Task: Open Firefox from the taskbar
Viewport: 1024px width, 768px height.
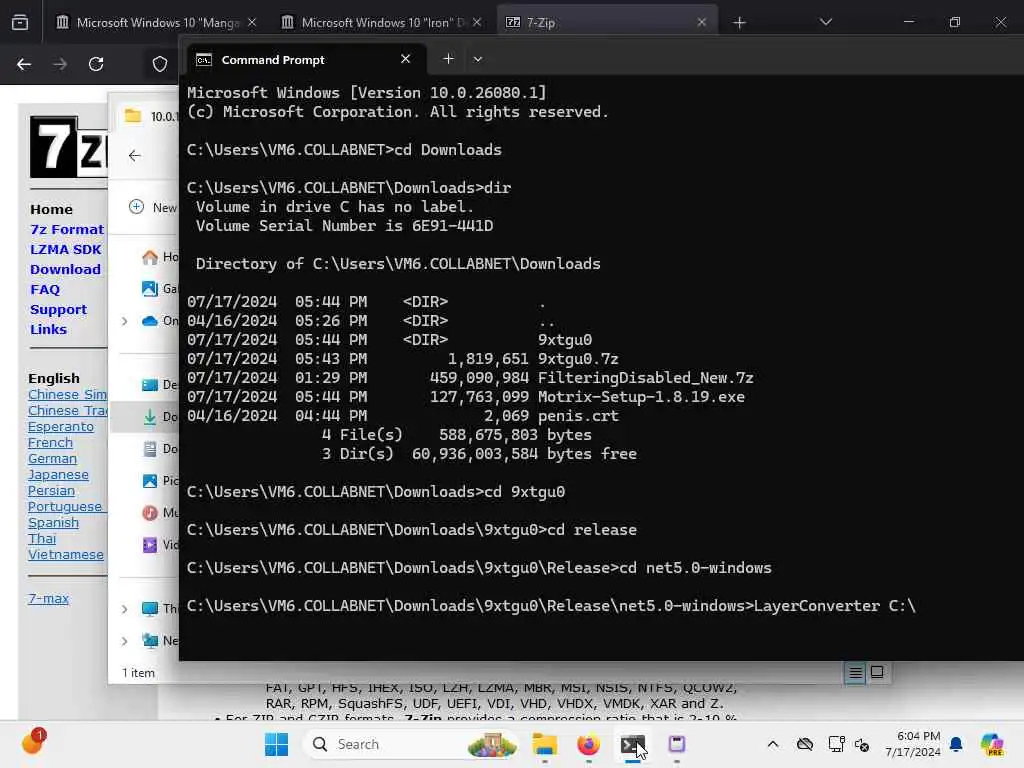Action: tap(588, 744)
